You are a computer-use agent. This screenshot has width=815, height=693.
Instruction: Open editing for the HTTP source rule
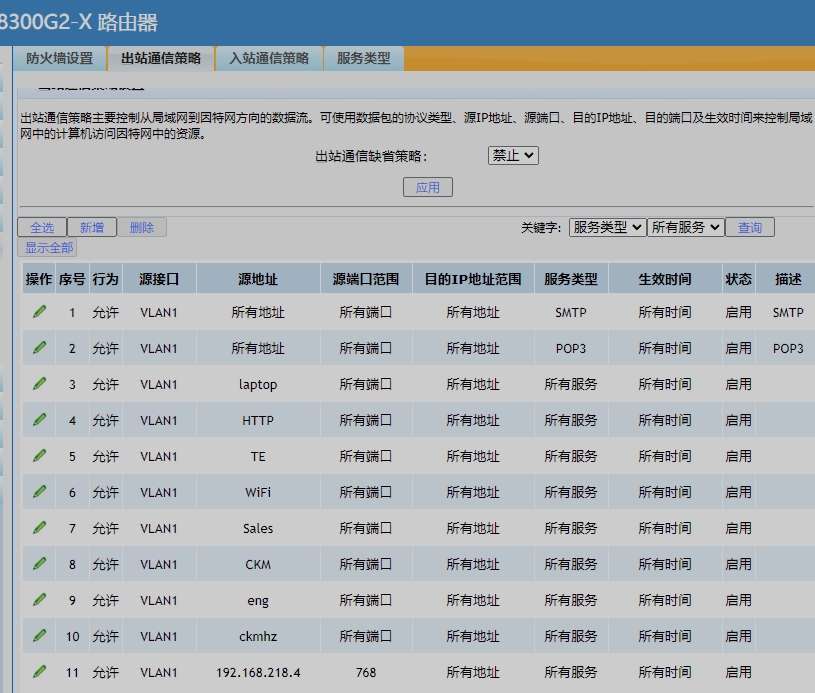point(39,420)
